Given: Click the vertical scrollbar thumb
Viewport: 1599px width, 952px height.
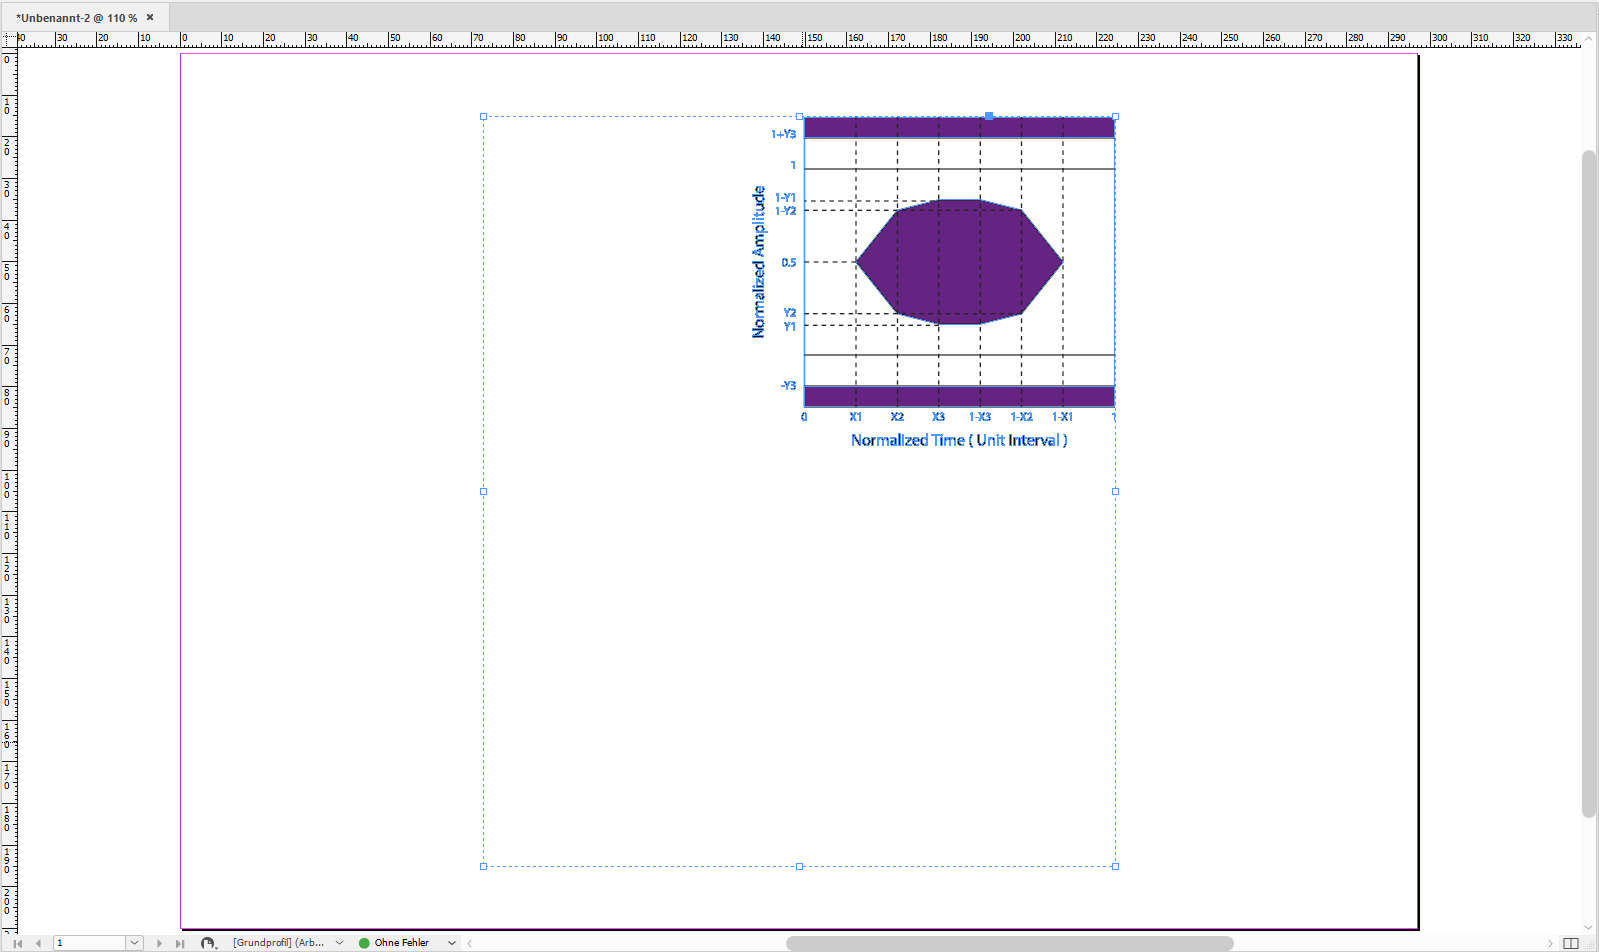Looking at the screenshot, I should point(1589,484).
